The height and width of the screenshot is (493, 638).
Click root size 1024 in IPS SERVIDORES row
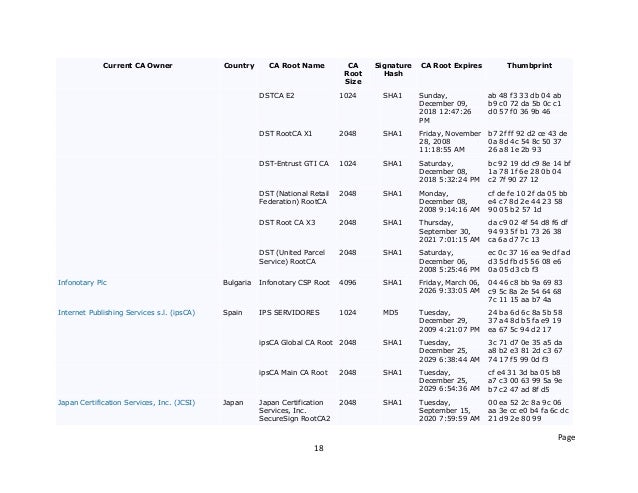click(x=347, y=312)
